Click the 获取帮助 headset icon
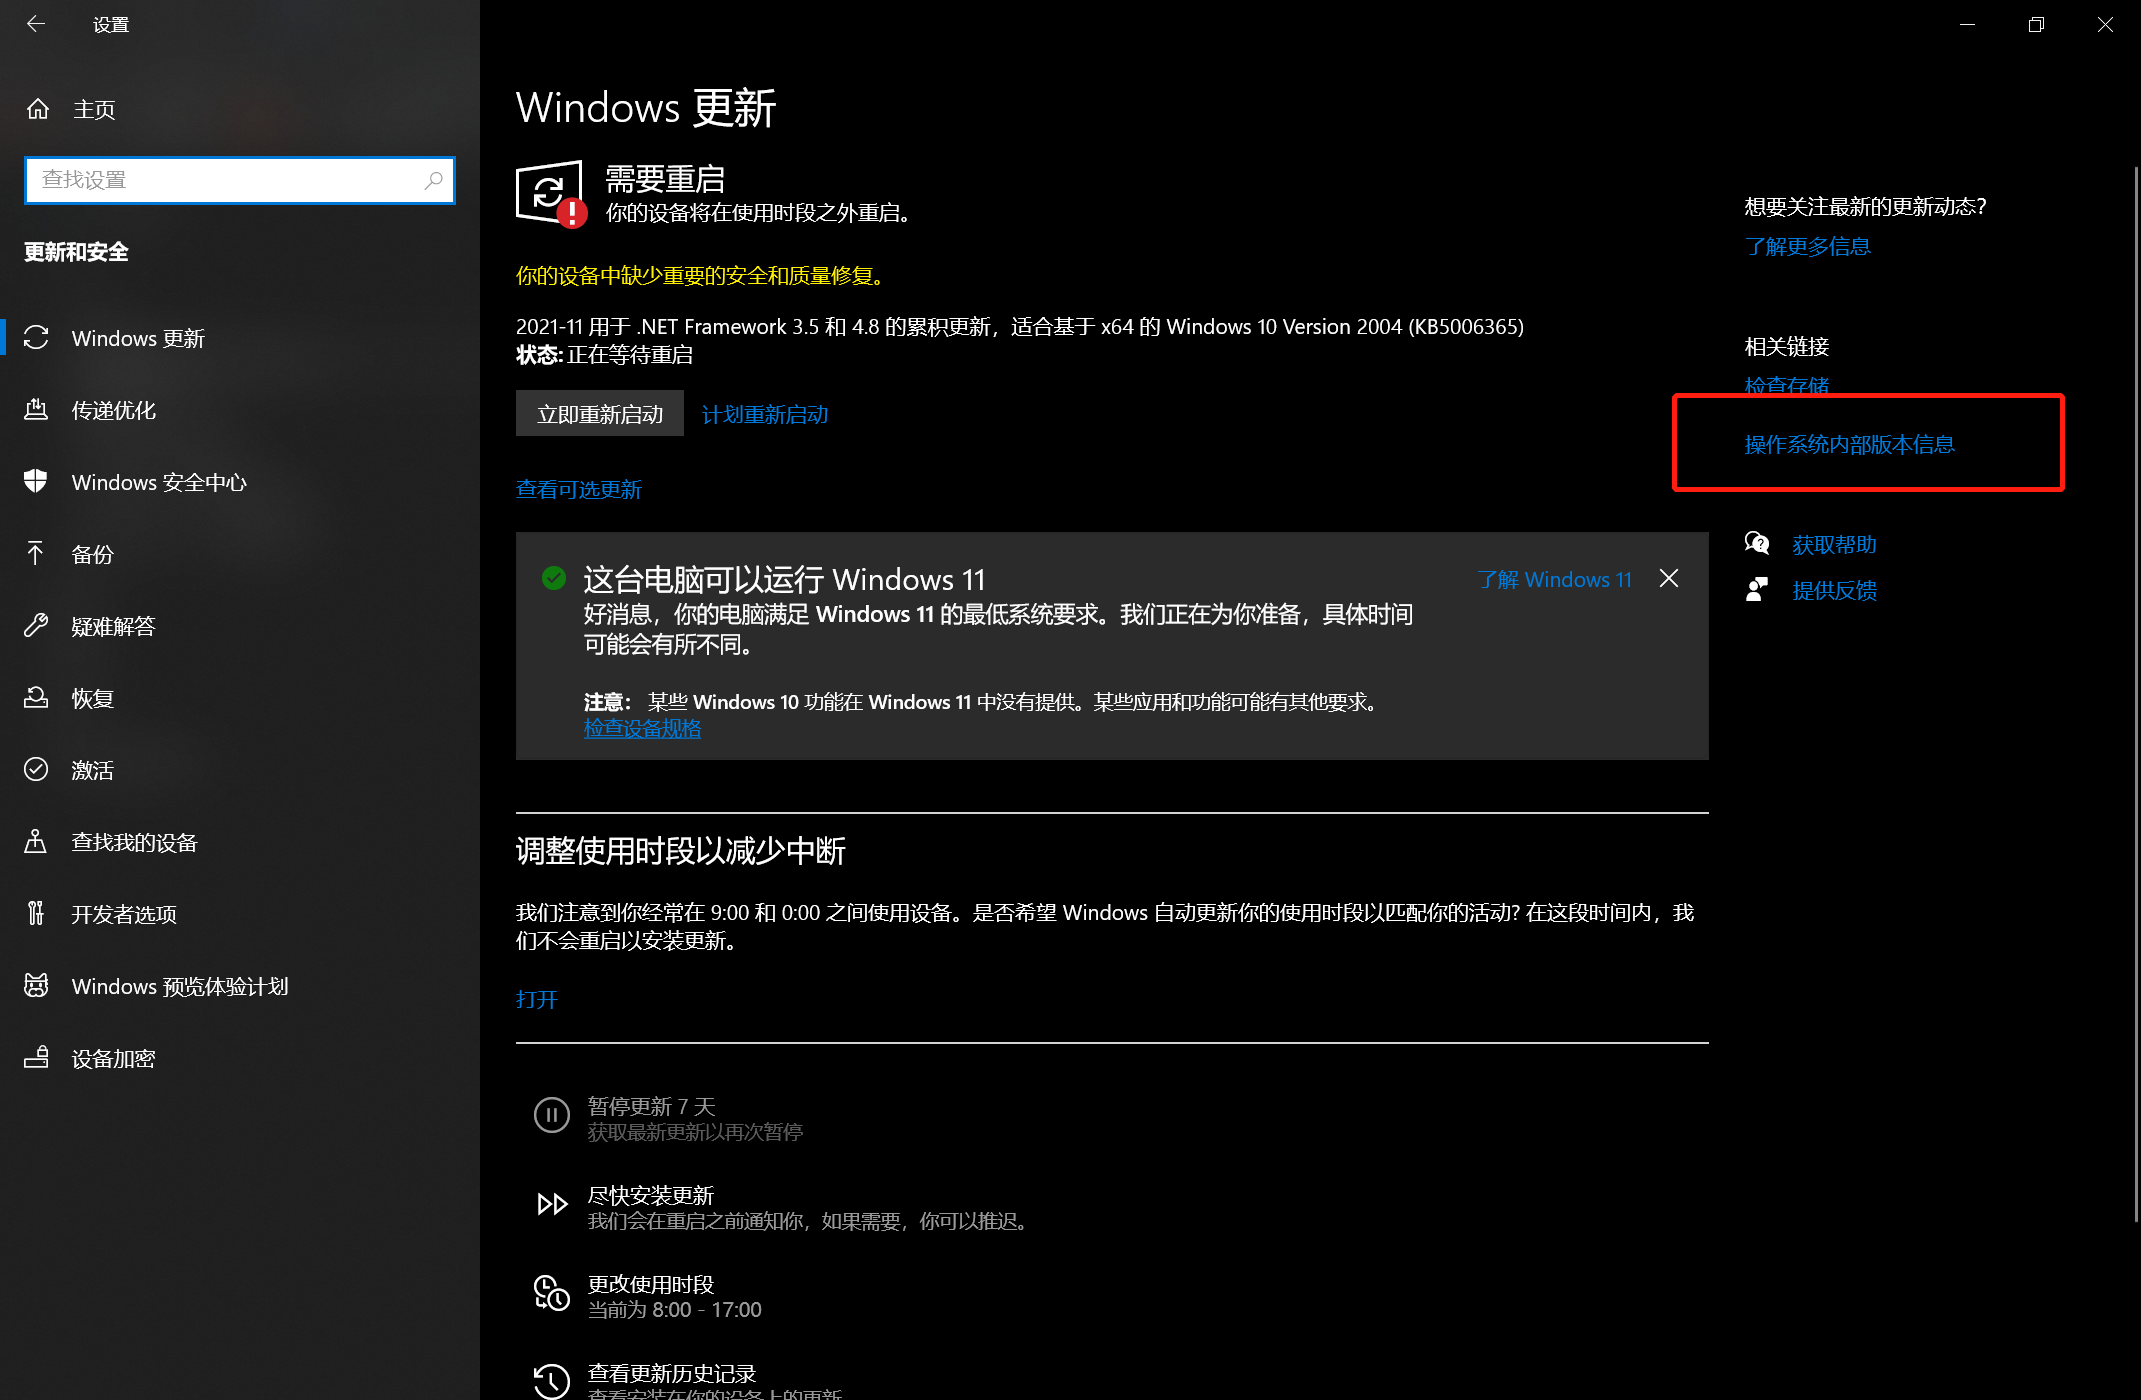 [x=1758, y=543]
